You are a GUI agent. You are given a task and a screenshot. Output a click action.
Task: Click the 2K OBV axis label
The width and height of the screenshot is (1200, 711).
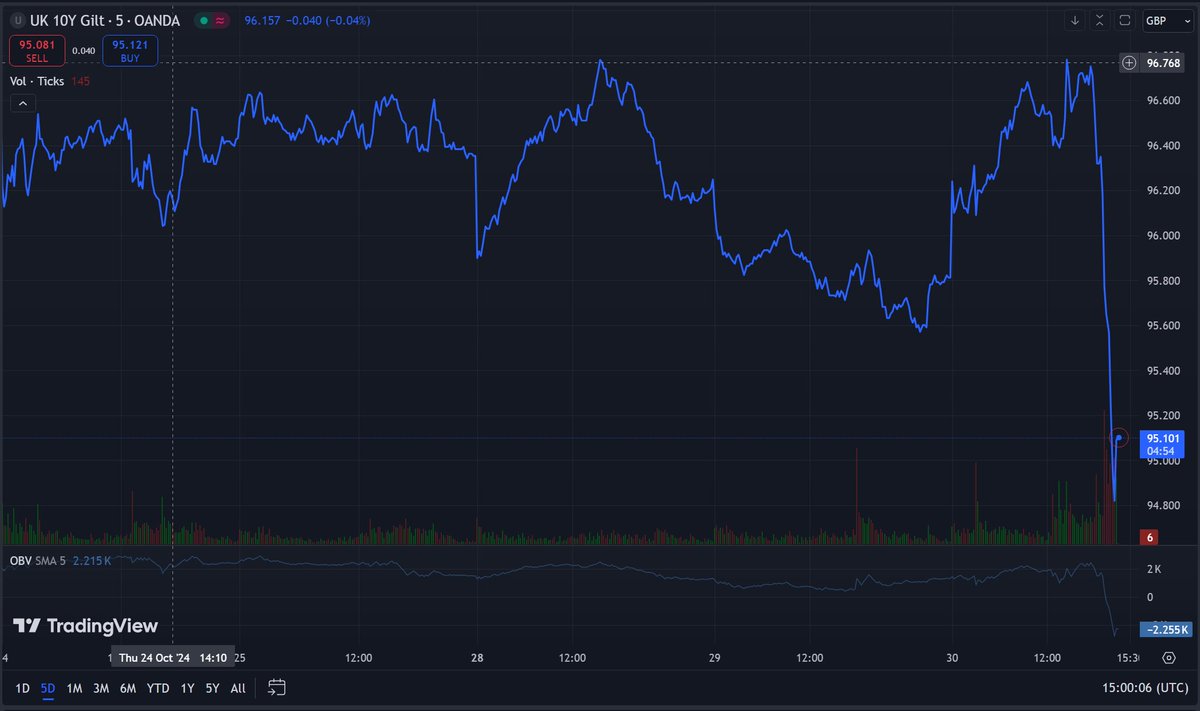pyautogui.click(x=1154, y=569)
